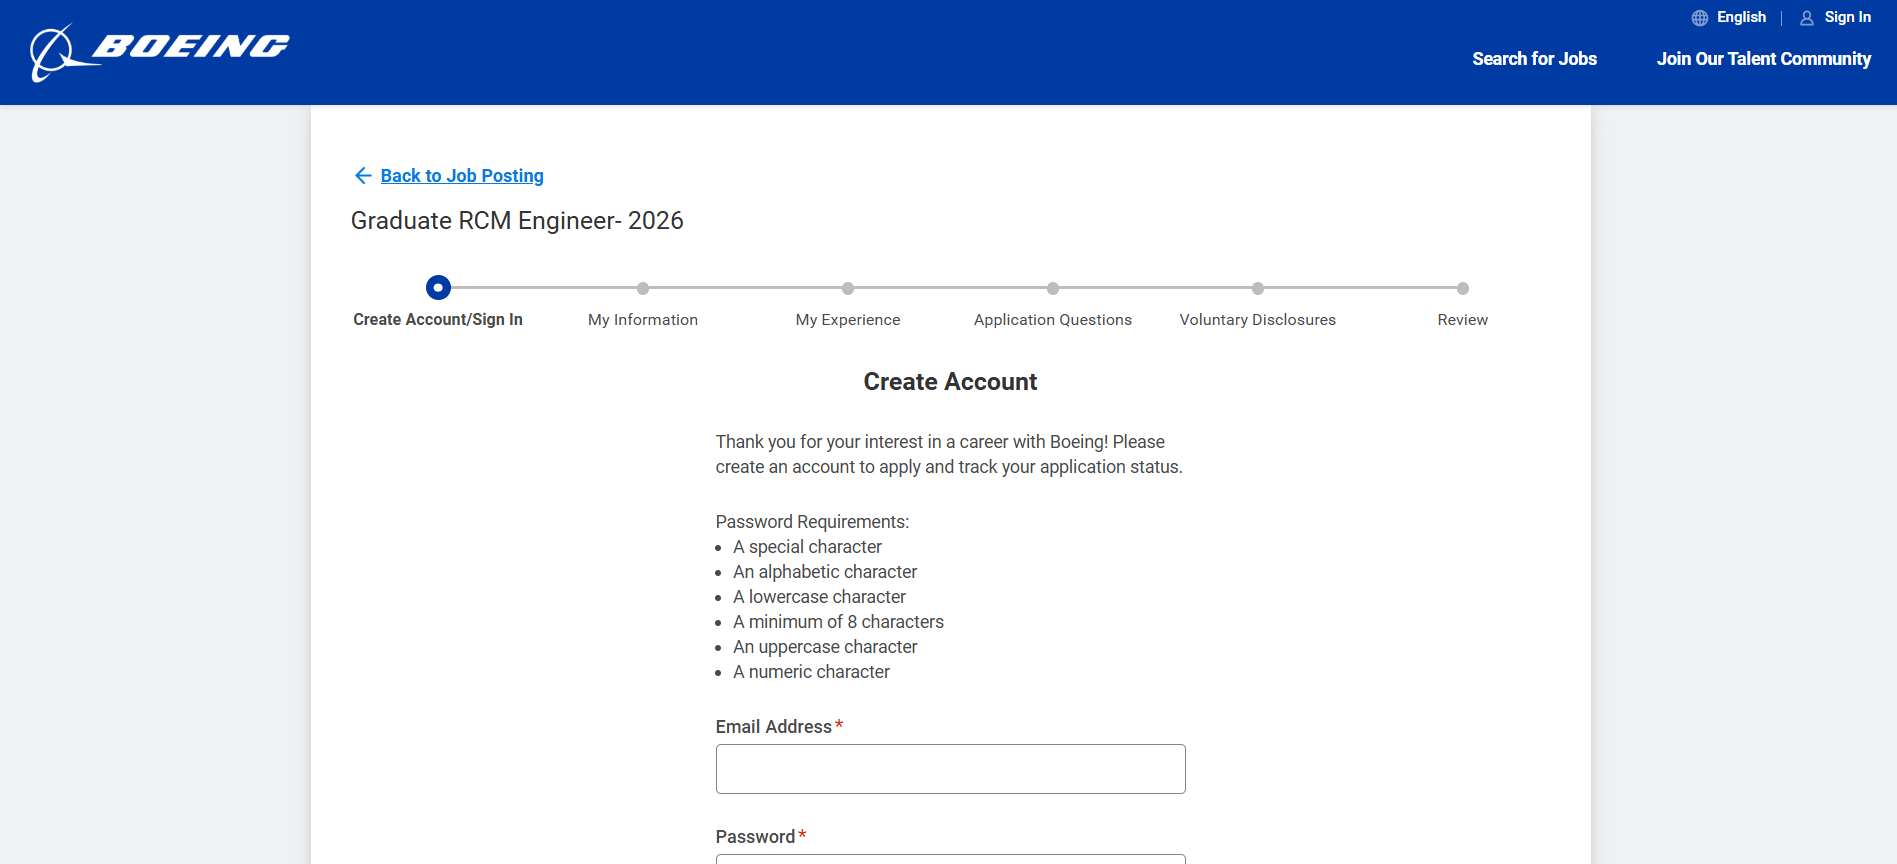Select the Create Account/Sign In step circle
This screenshot has width=1897, height=864.
click(438, 288)
